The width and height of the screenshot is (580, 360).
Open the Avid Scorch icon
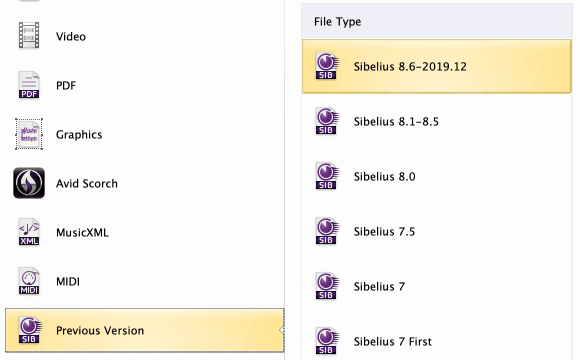[29, 183]
